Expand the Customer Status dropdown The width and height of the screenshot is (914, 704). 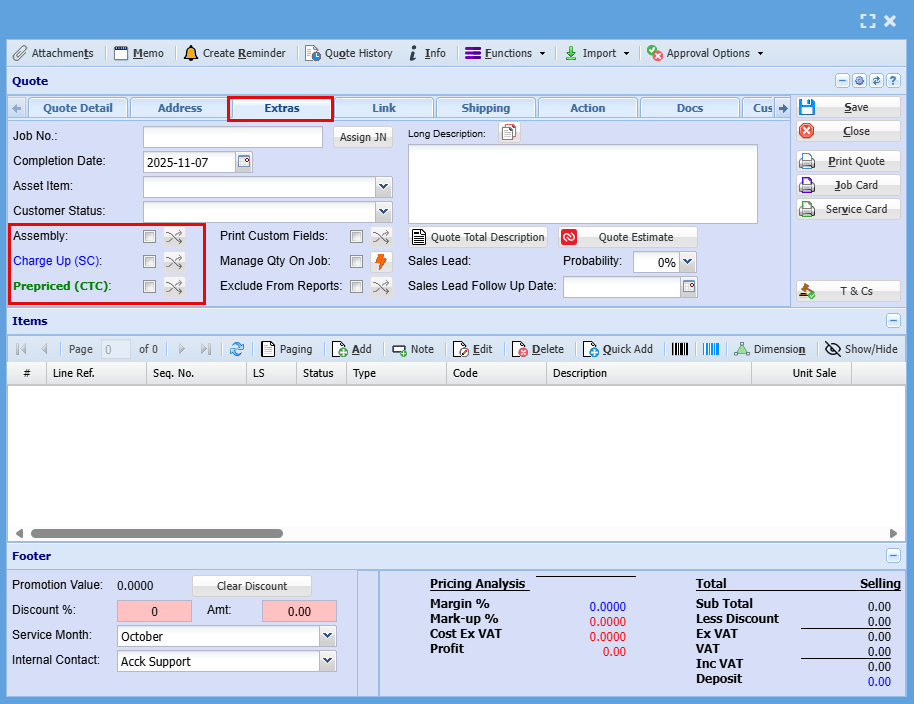(383, 211)
